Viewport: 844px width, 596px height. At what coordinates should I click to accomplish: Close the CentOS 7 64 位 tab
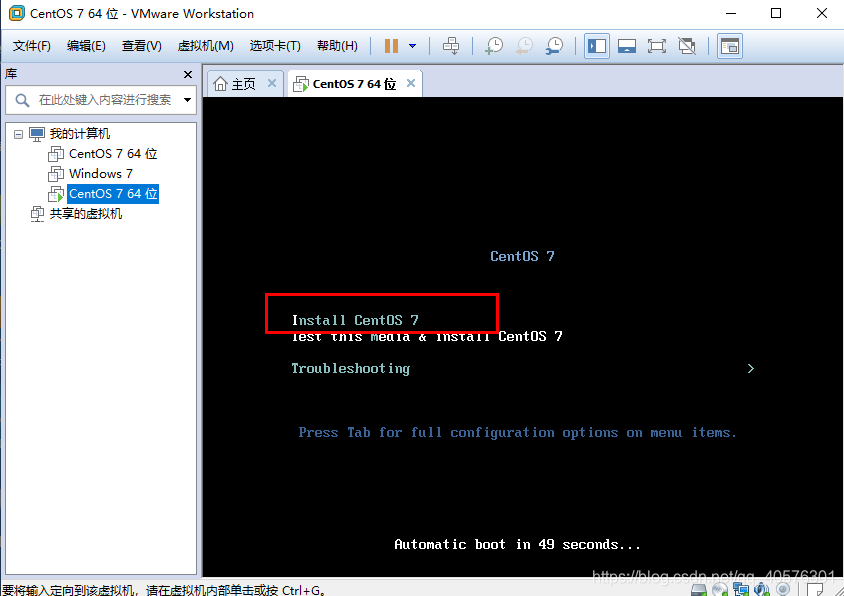coord(411,83)
